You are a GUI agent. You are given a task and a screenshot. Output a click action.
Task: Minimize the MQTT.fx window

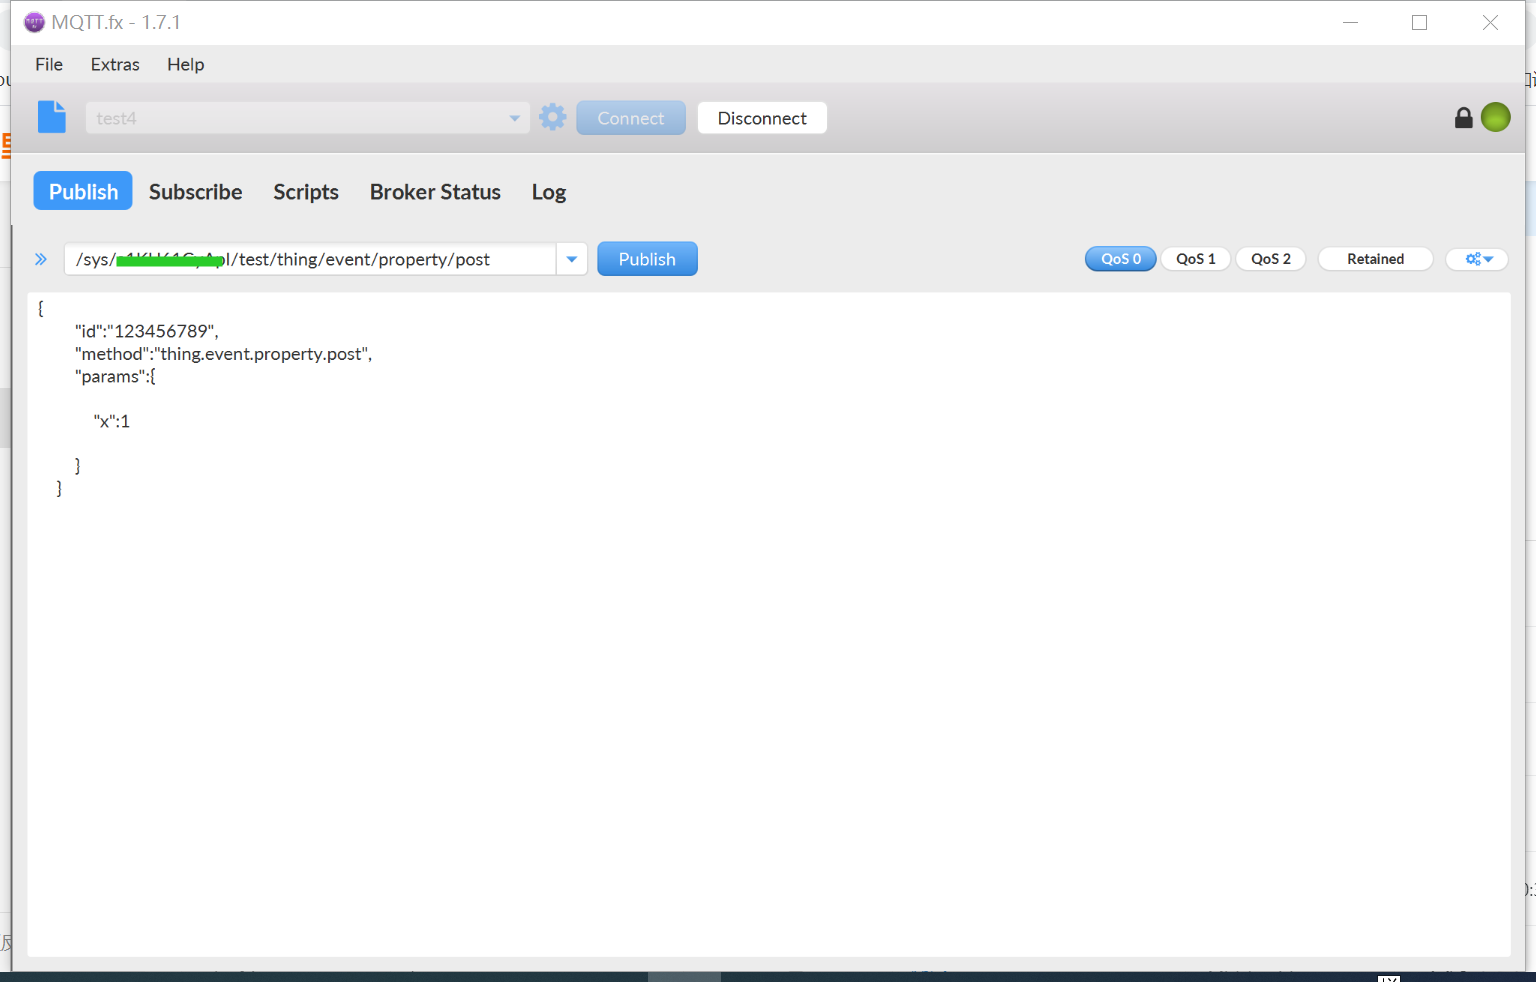[x=1350, y=22]
